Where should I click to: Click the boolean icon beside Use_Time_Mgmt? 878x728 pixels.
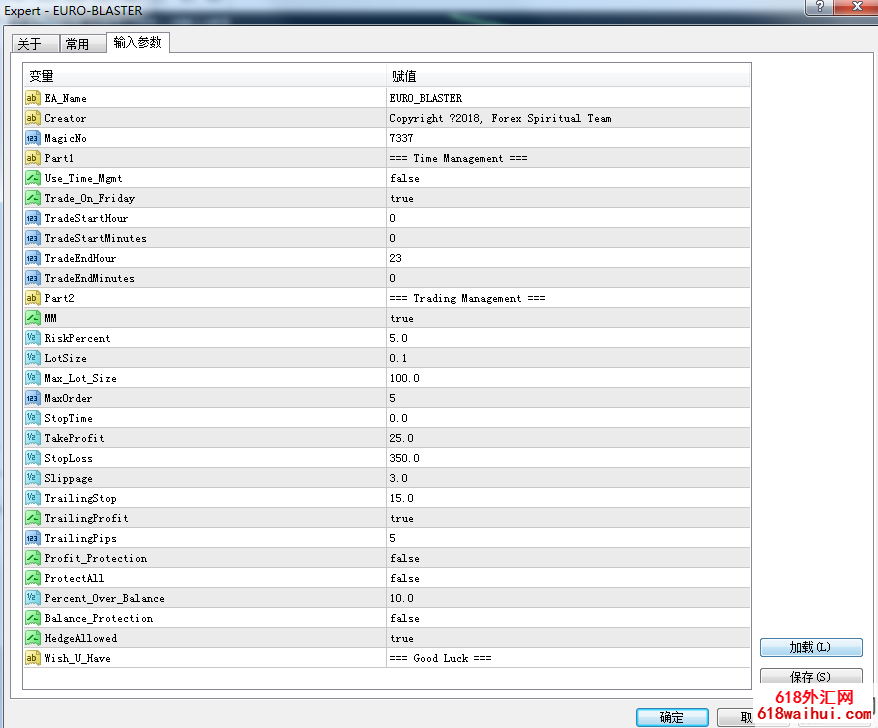32,178
